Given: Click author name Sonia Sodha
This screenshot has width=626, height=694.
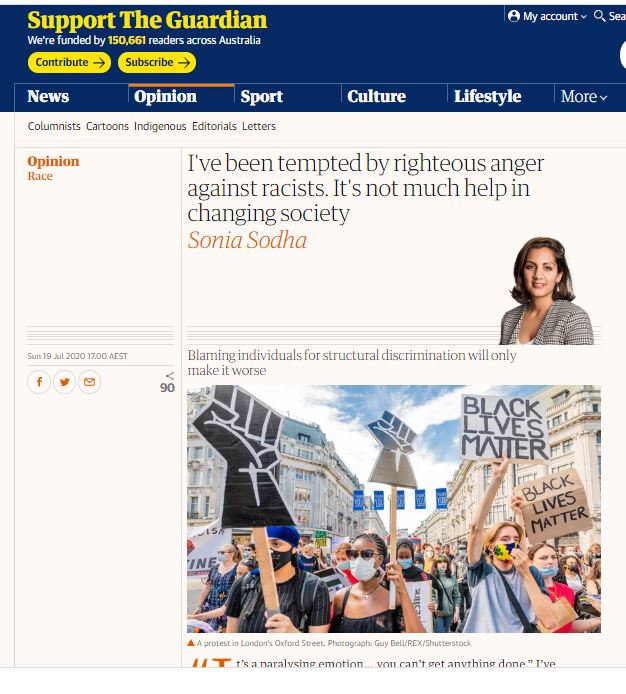Looking at the screenshot, I should coord(247,240).
